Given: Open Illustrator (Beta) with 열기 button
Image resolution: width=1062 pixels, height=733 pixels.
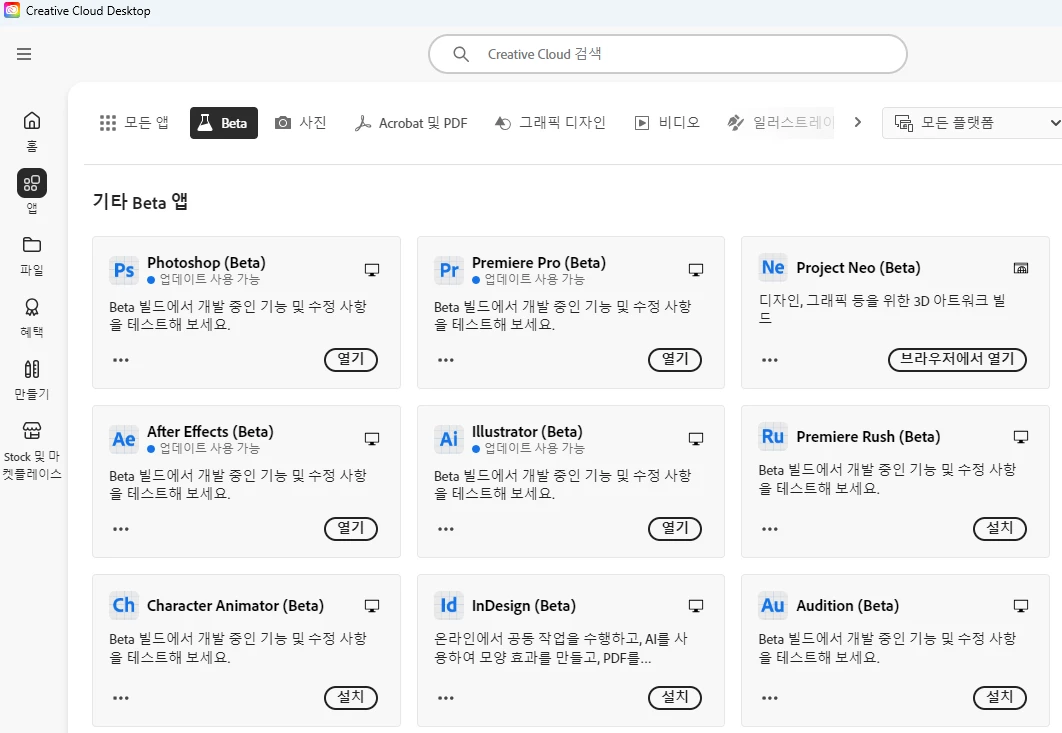Looking at the screenshot, I should click(x=675, y=528).
